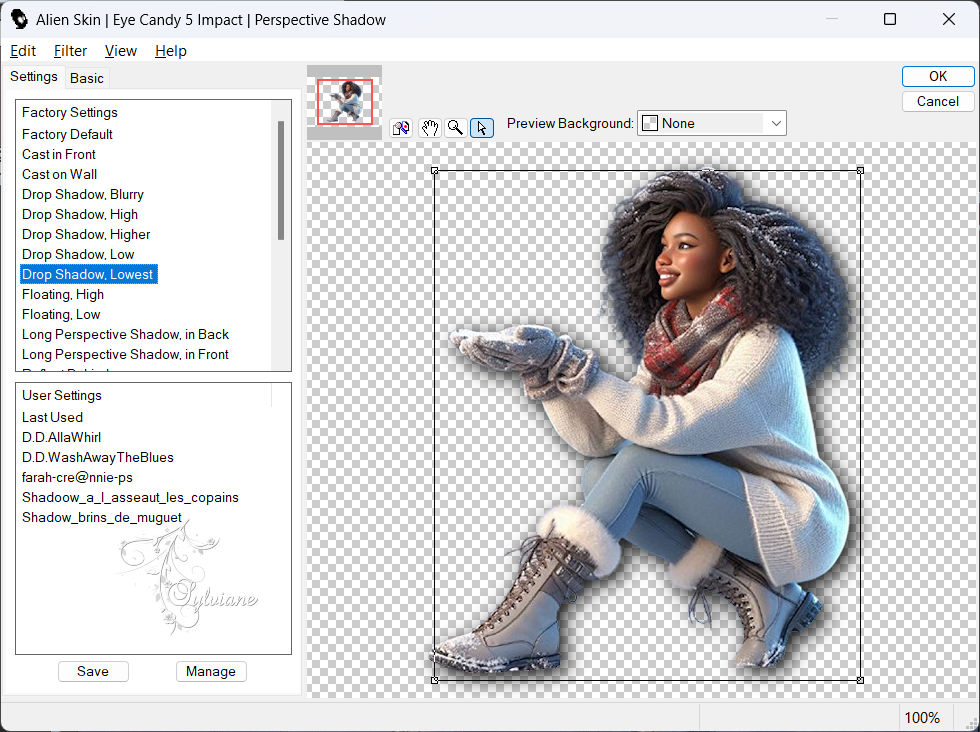
Task: Select the Last Used user setting
Action: point(52,418)
